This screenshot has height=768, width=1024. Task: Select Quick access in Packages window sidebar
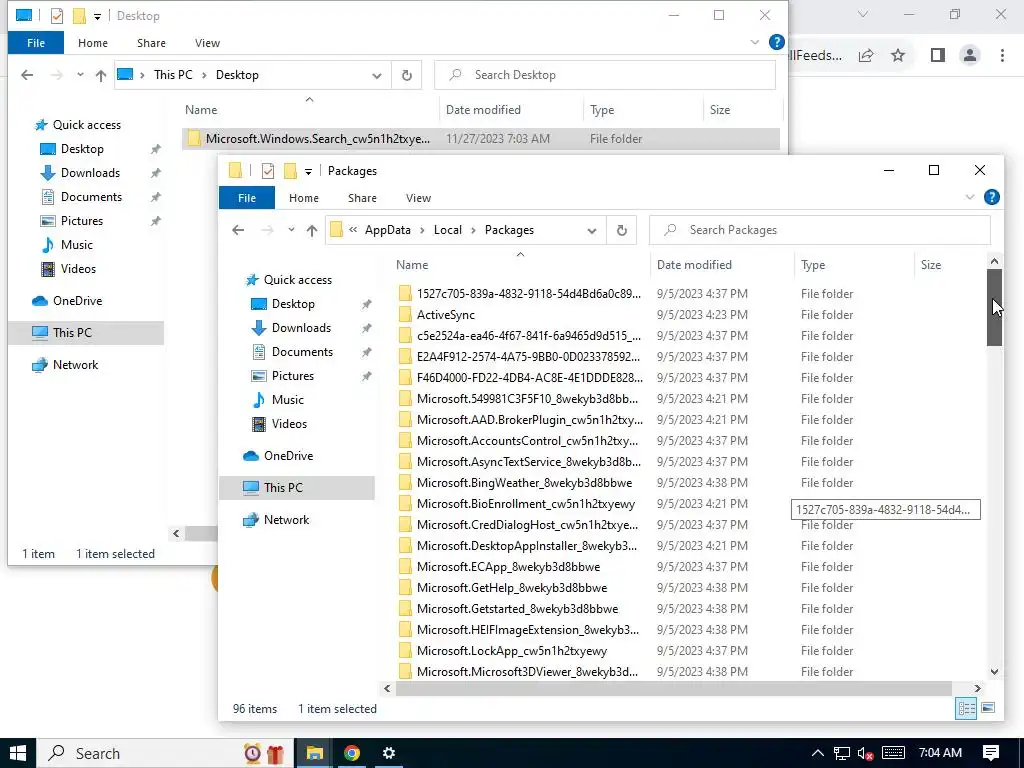(x=297, y=280)
